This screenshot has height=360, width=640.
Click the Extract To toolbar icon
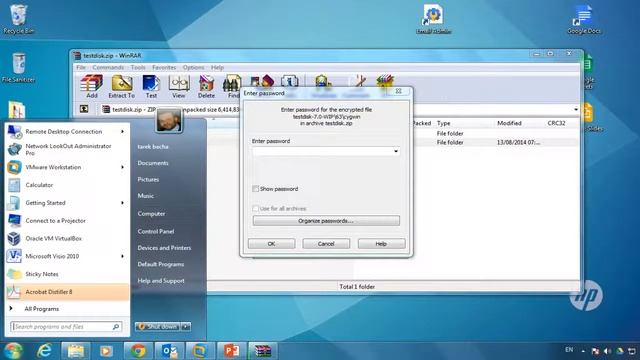click(x=122, y=86)
